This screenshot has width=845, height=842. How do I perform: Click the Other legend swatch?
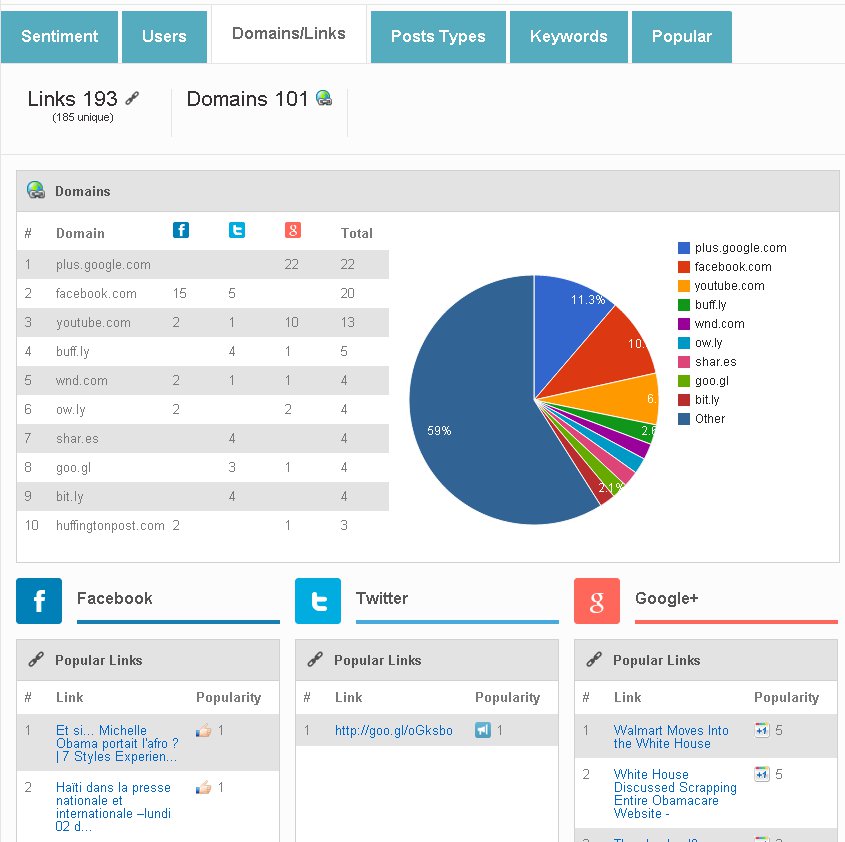tap(684, 419)
